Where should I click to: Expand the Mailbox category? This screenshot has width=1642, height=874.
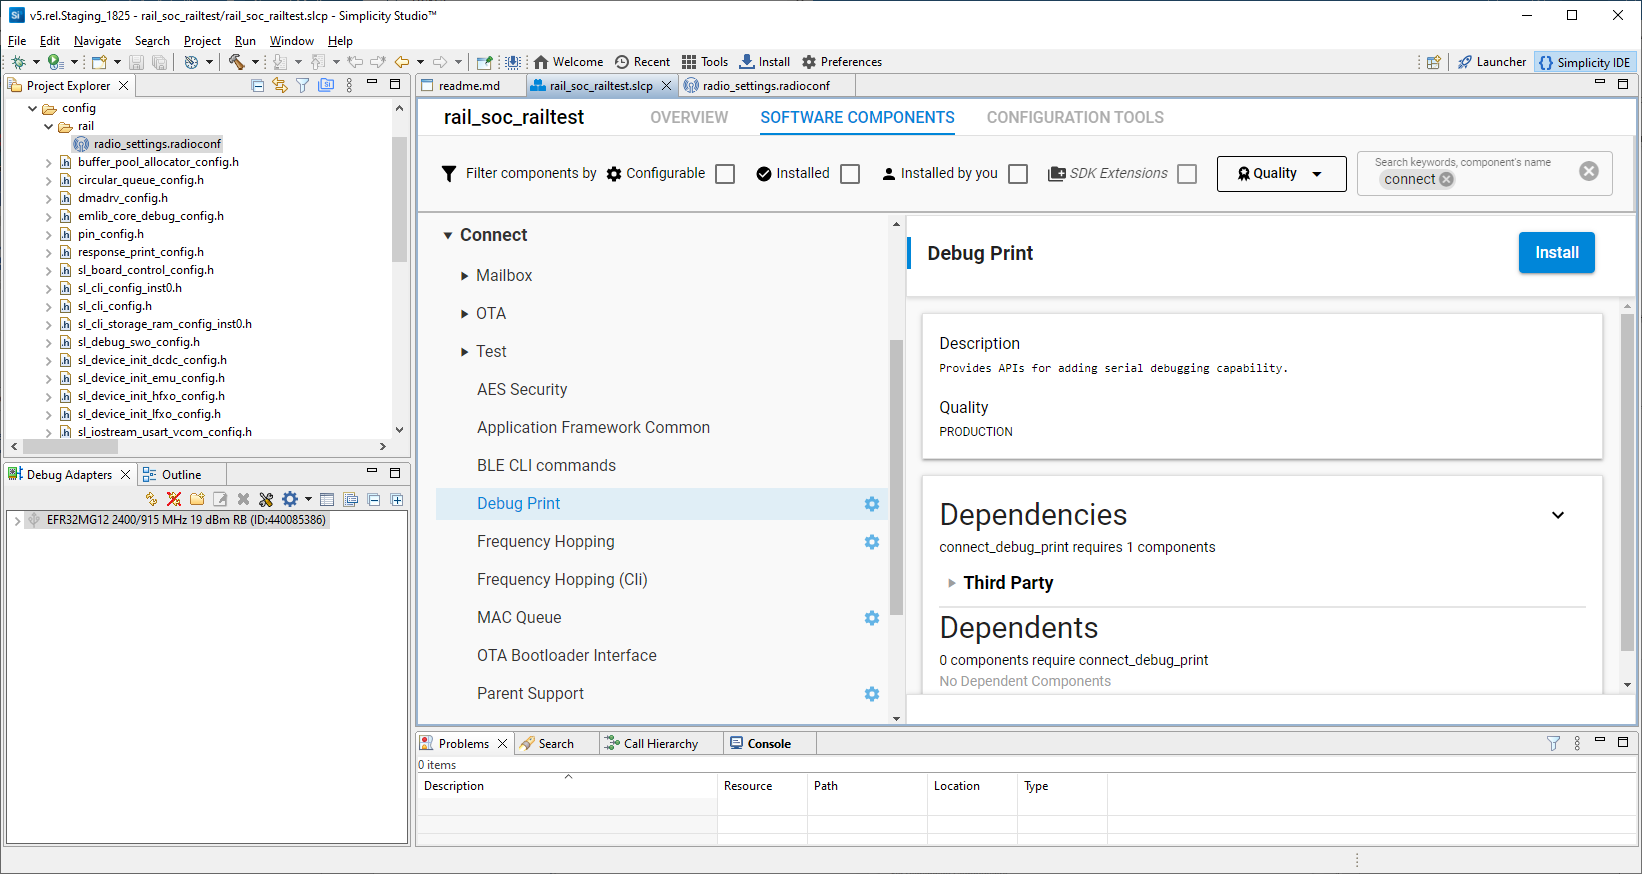point(465,276)
